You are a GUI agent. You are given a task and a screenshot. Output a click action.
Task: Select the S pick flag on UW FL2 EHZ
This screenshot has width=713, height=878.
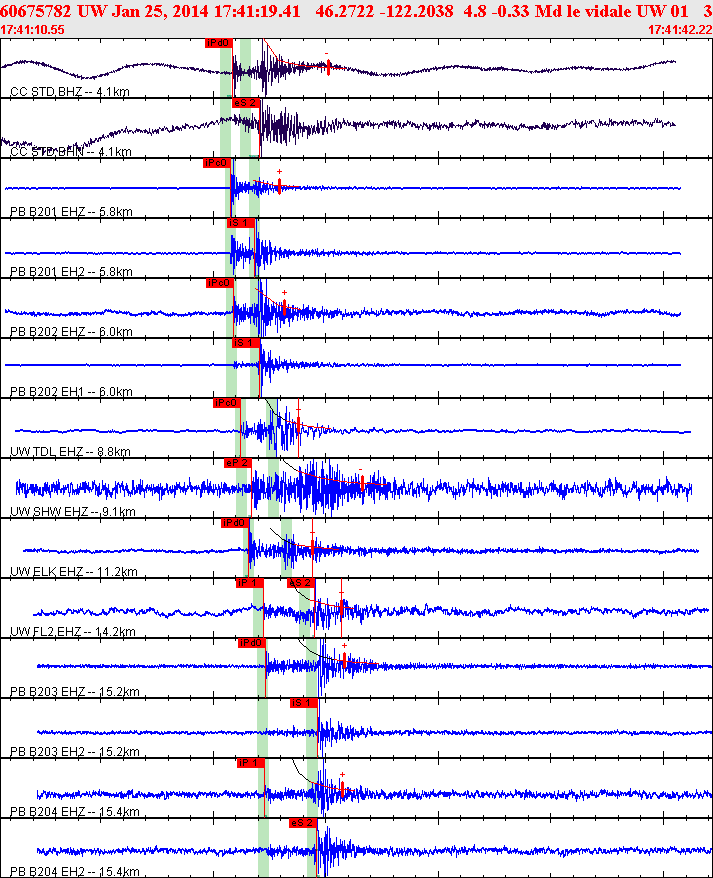click(x=301, y=582)
